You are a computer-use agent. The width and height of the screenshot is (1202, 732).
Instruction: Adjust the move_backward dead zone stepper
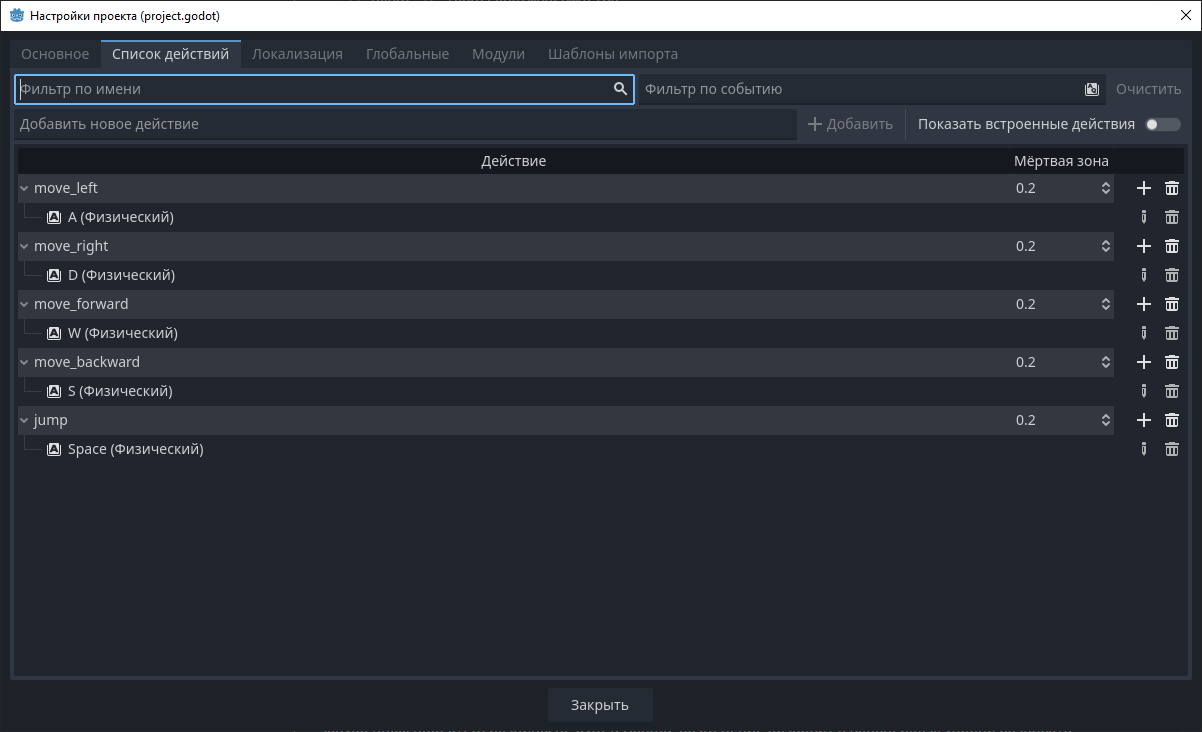[x=1106, y=362]
